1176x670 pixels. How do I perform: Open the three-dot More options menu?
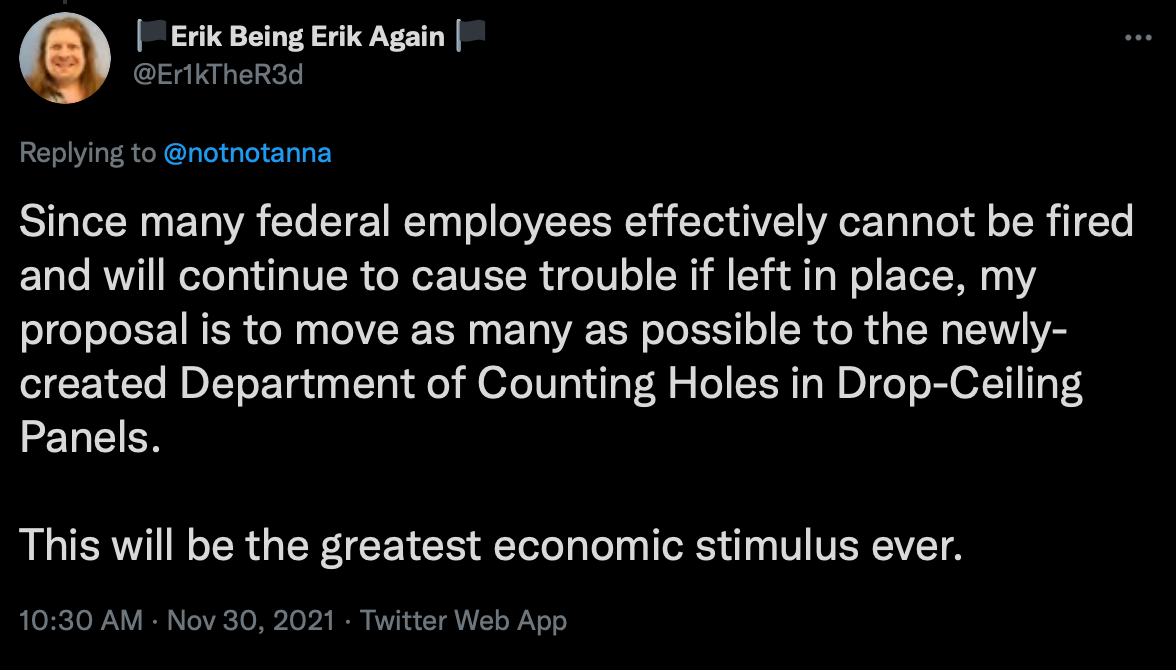coord(1138,38)
